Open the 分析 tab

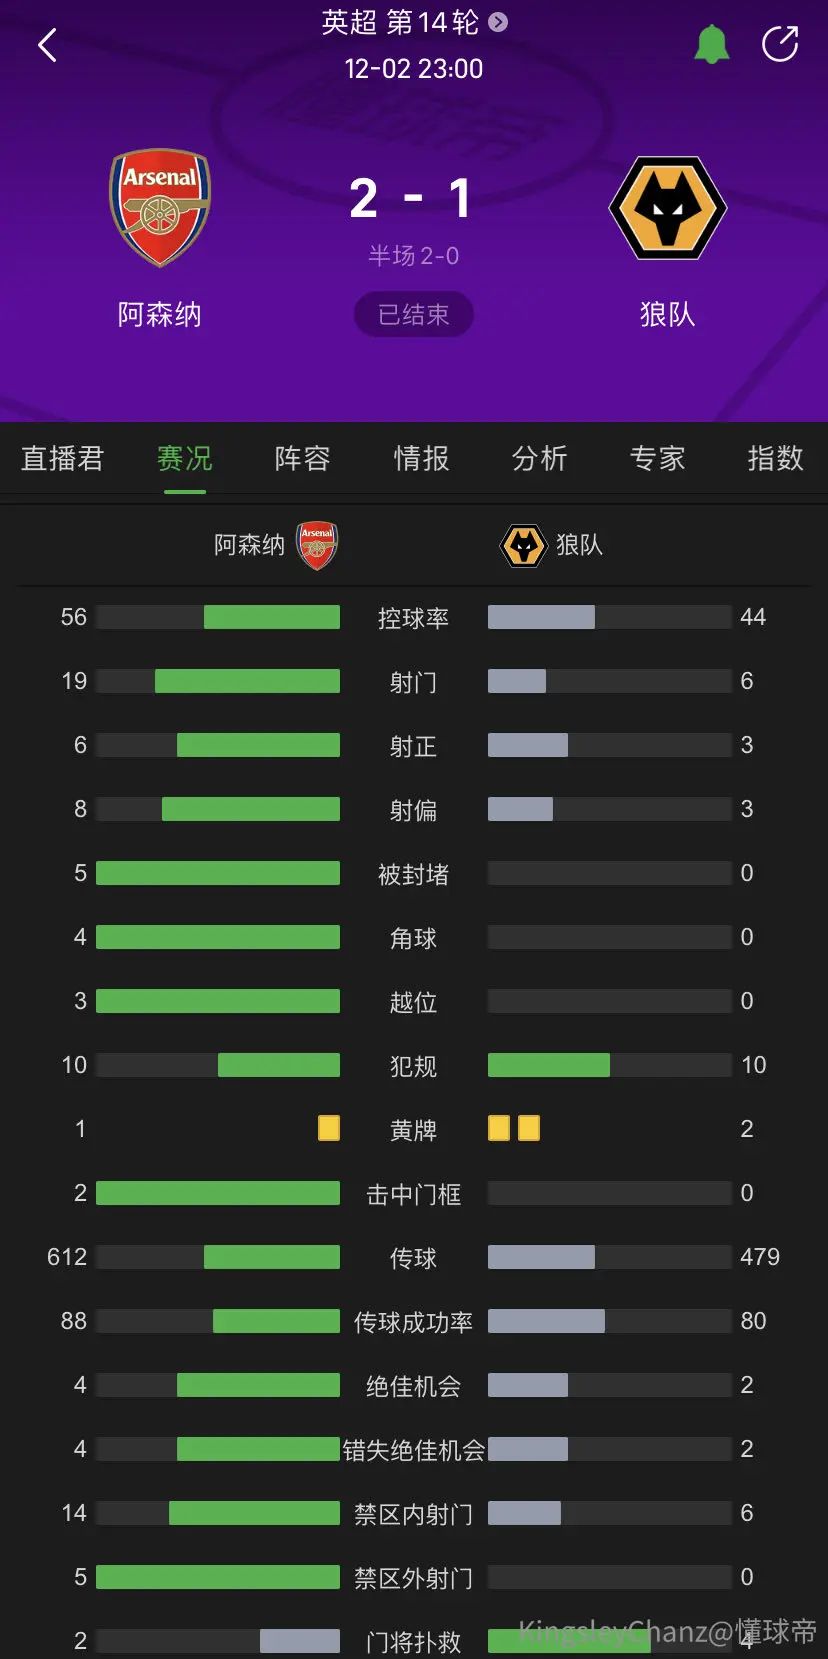[539, 458]
